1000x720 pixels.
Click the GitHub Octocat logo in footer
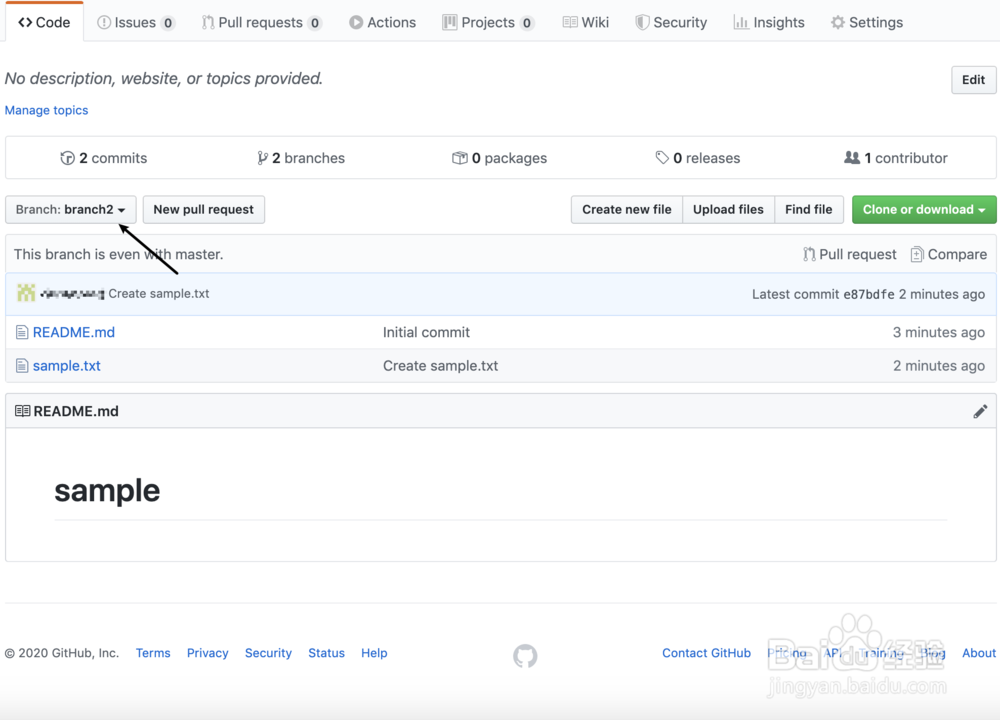525,656
